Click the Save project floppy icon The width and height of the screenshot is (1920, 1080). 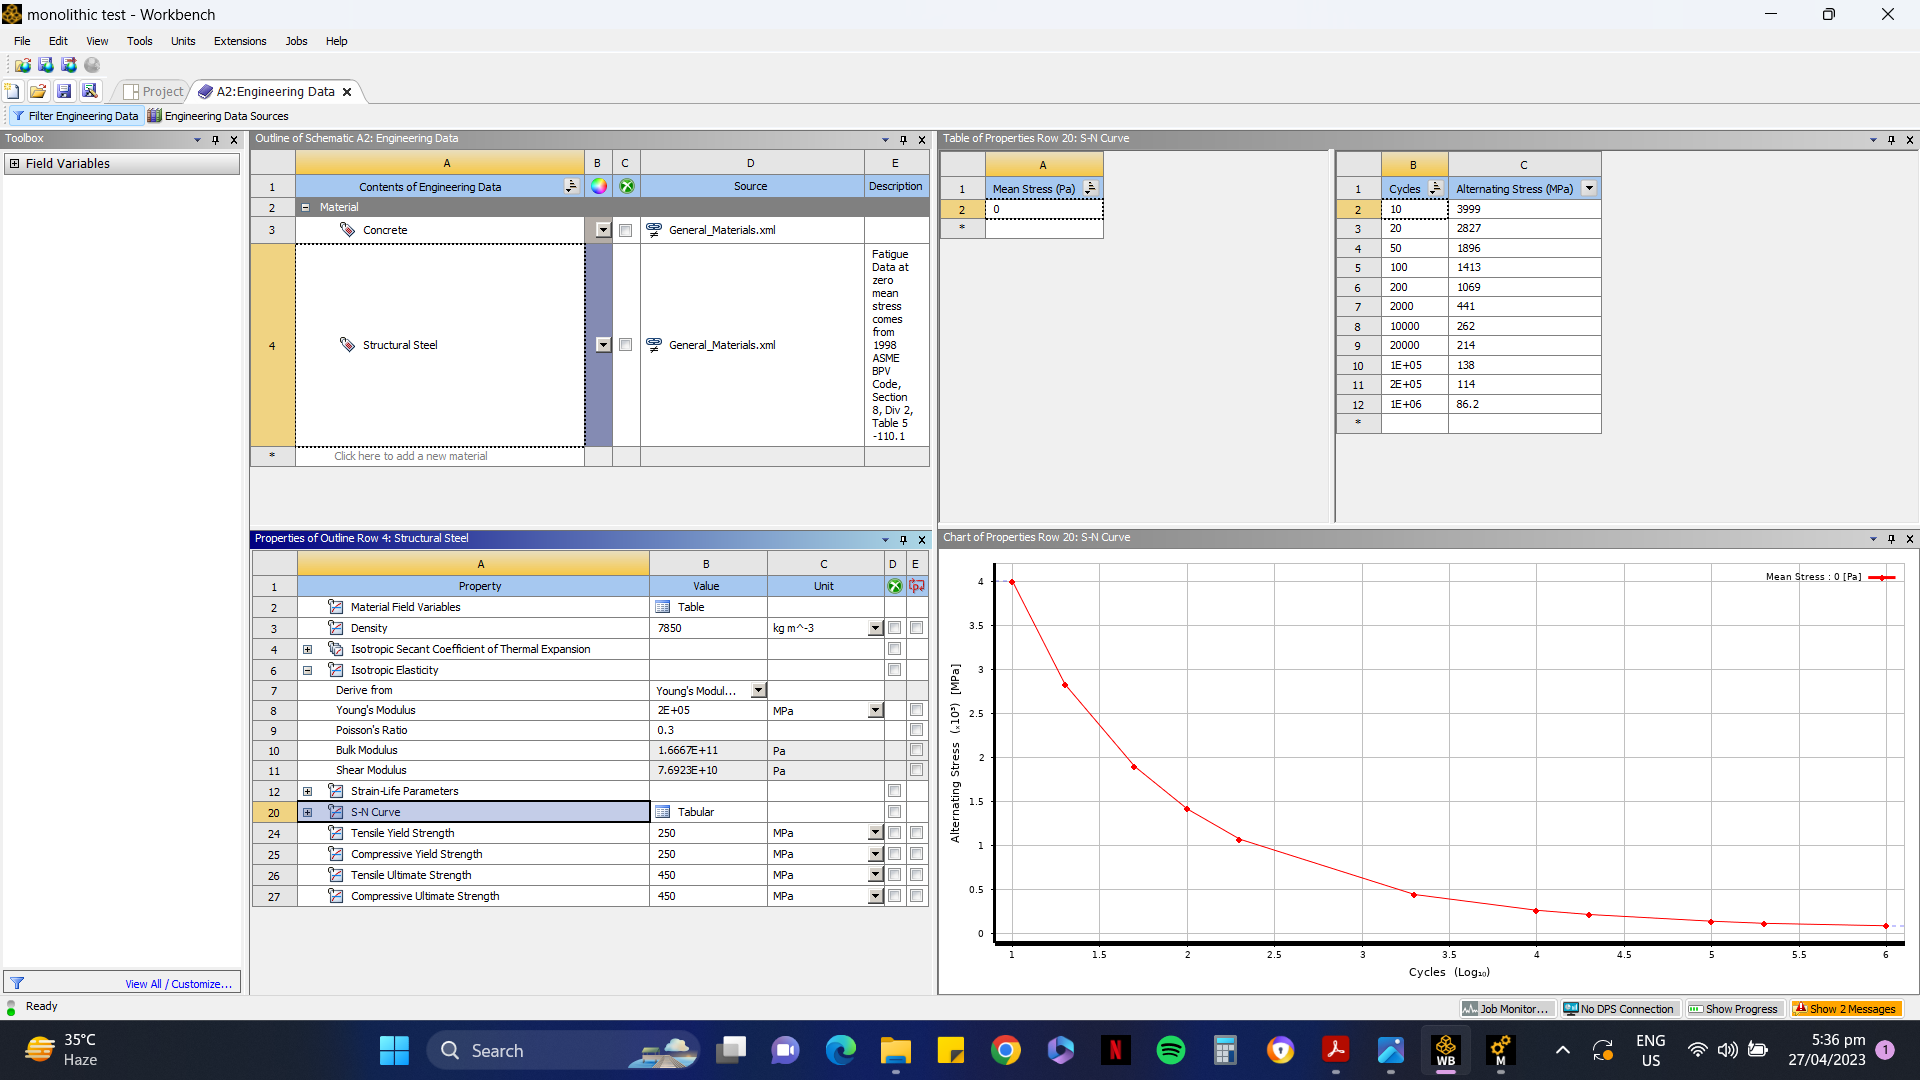pos(64,91)
